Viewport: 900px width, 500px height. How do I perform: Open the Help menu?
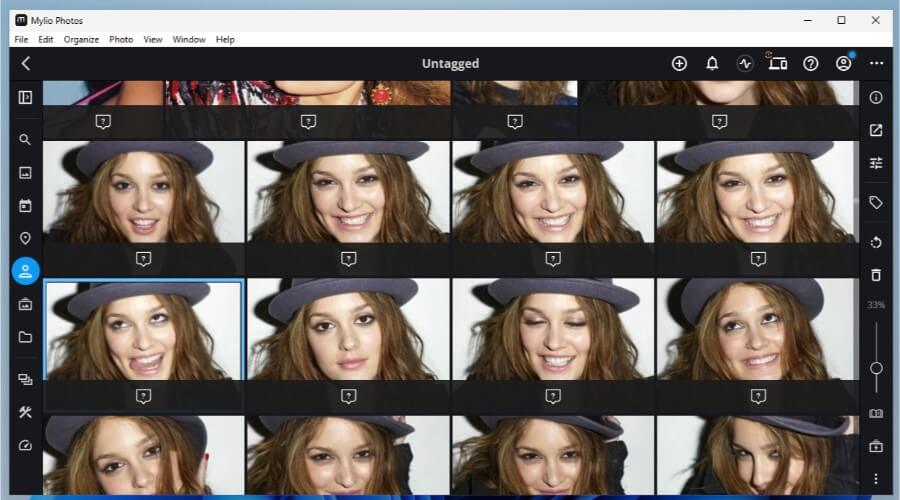tap(225, 40)
